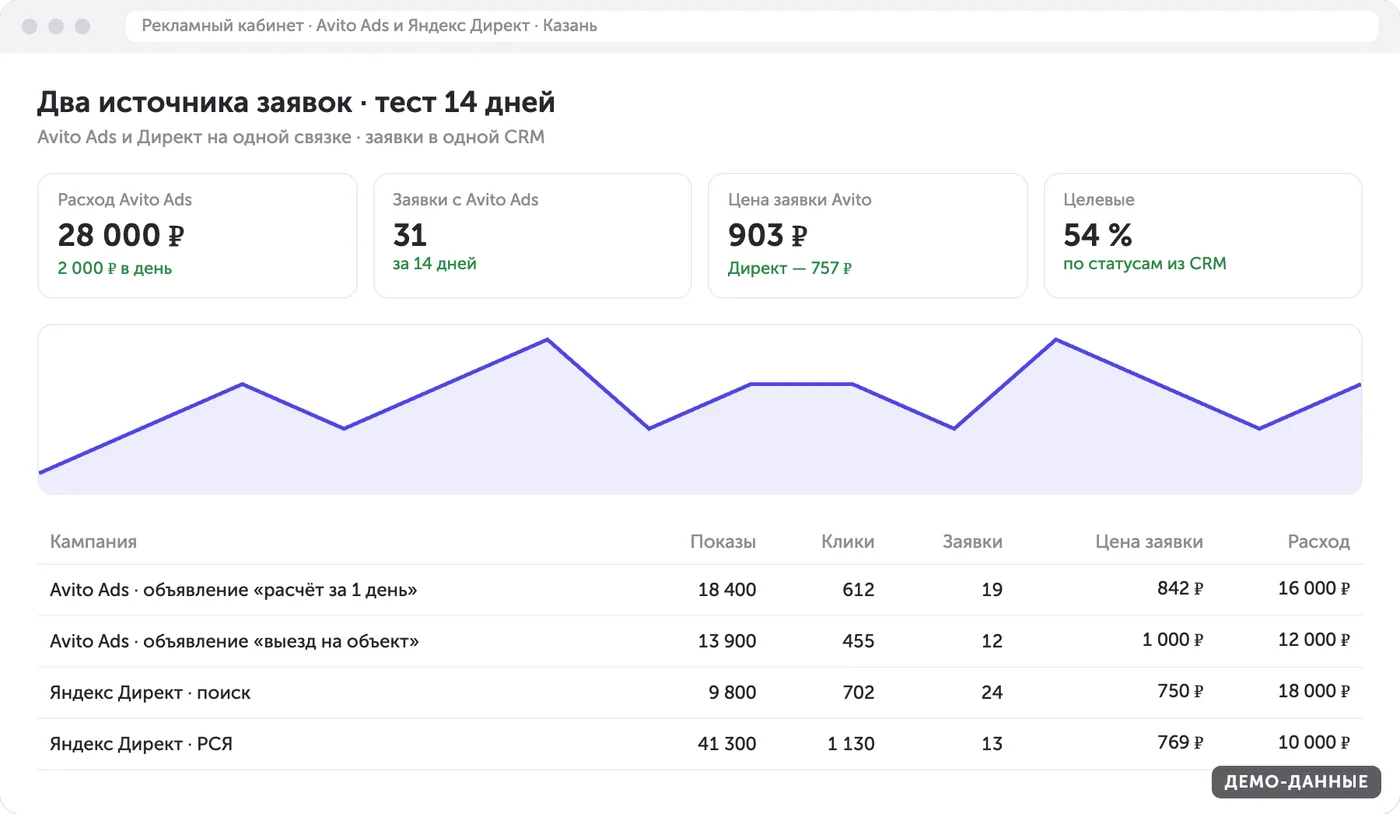This screenshot has height=814, width=1400.
Task: Sort table by Заявки column header
Action: click(x=972, y=542)
